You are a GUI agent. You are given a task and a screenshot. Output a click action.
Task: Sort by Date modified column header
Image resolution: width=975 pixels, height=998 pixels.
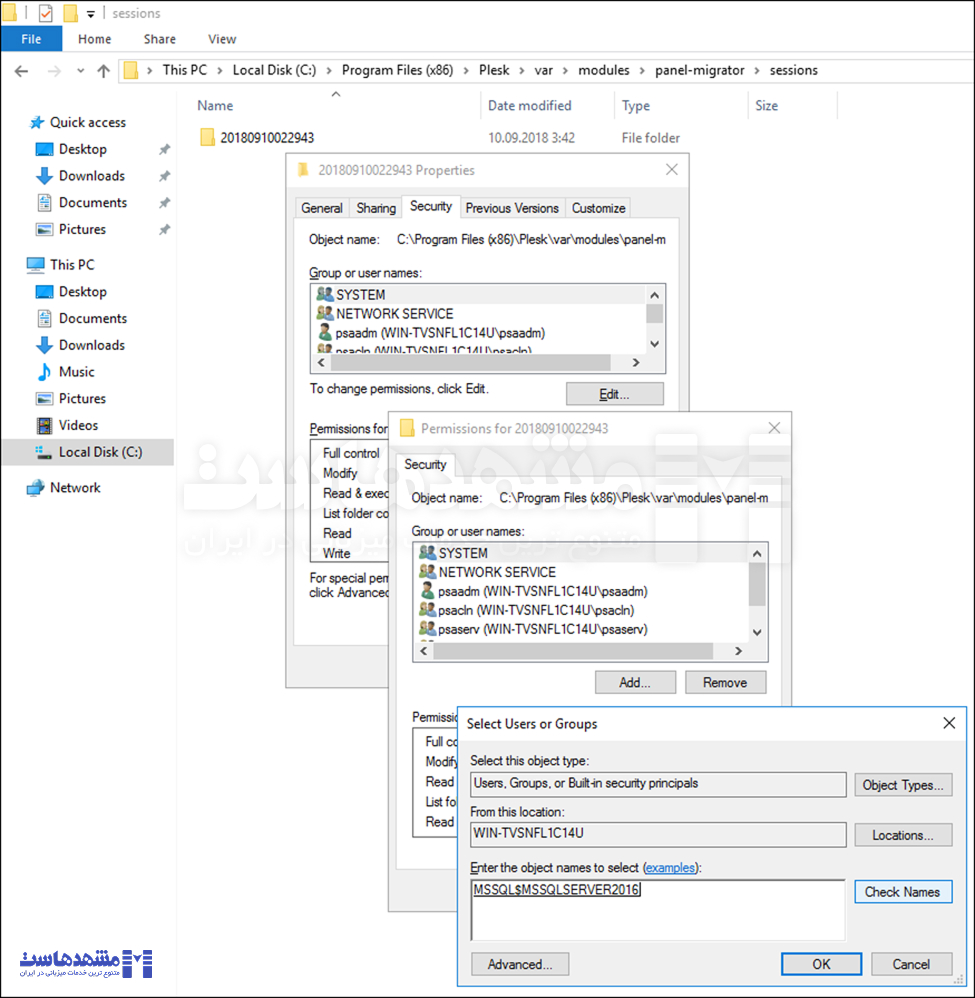pos(530,106)
